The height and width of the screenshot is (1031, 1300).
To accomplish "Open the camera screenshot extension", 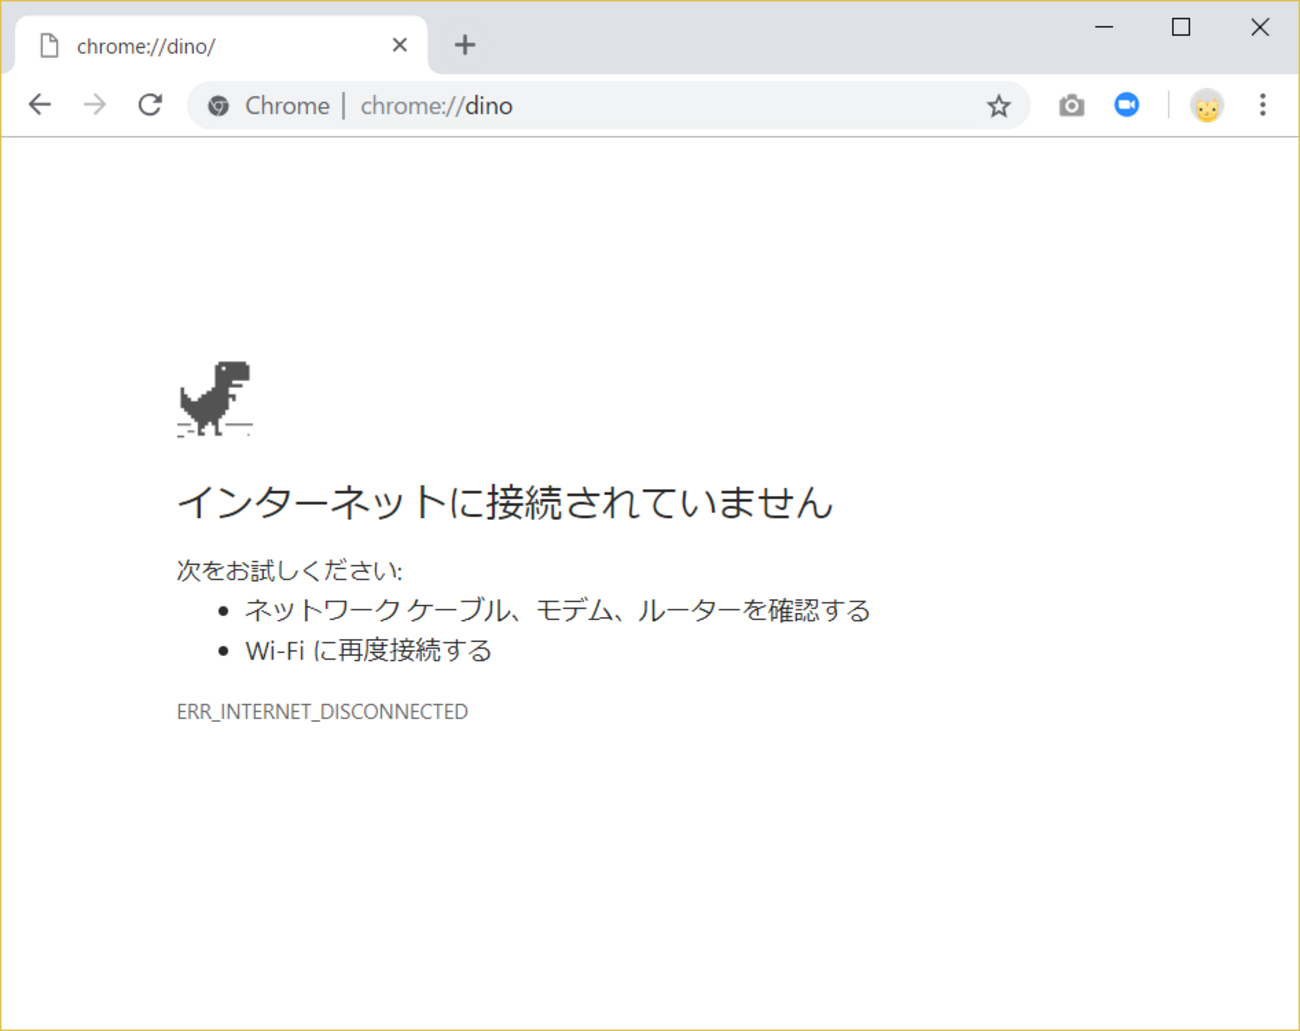I will (x=1071, y=105).
